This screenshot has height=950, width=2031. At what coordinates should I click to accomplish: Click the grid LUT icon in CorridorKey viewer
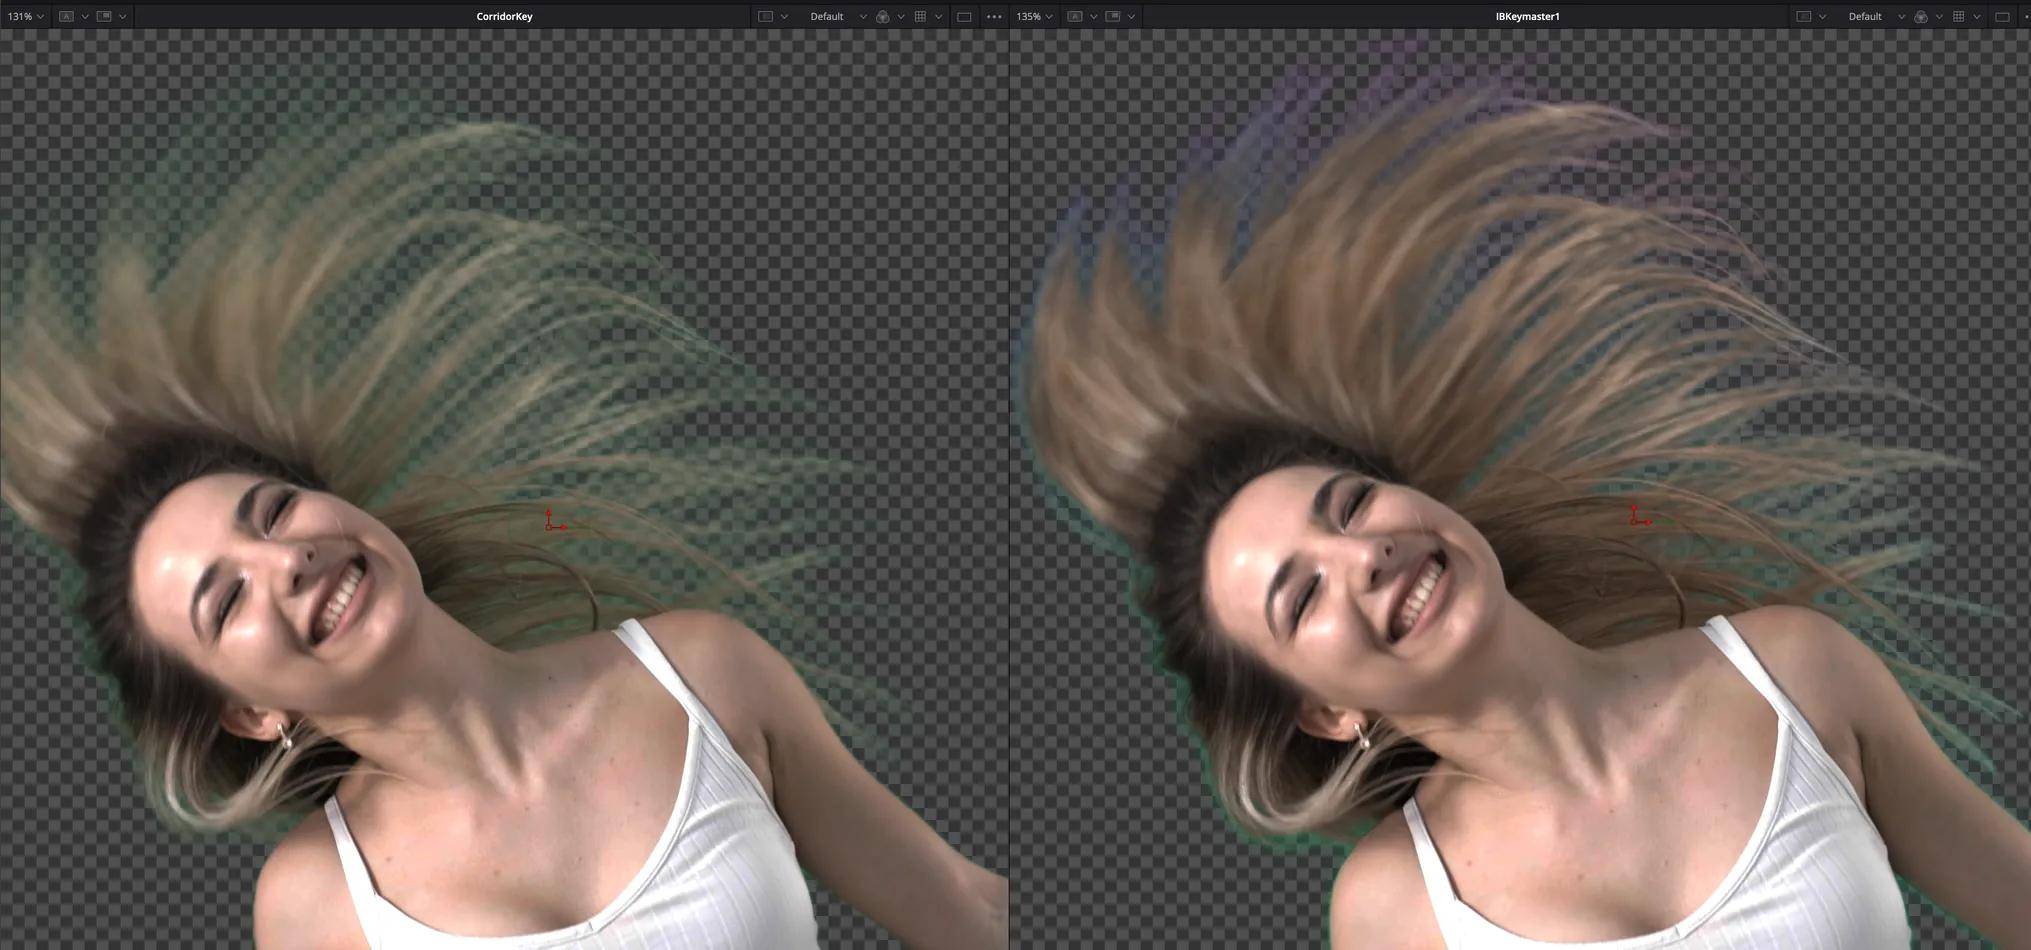(x=921, y=16)
